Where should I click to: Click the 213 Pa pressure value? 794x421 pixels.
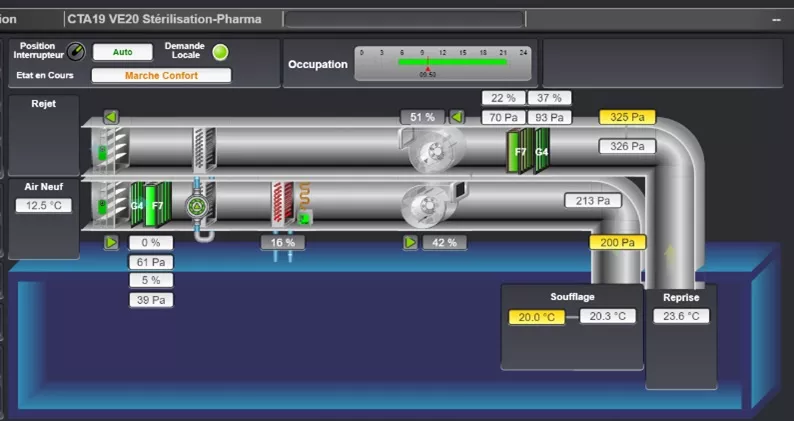592,201
